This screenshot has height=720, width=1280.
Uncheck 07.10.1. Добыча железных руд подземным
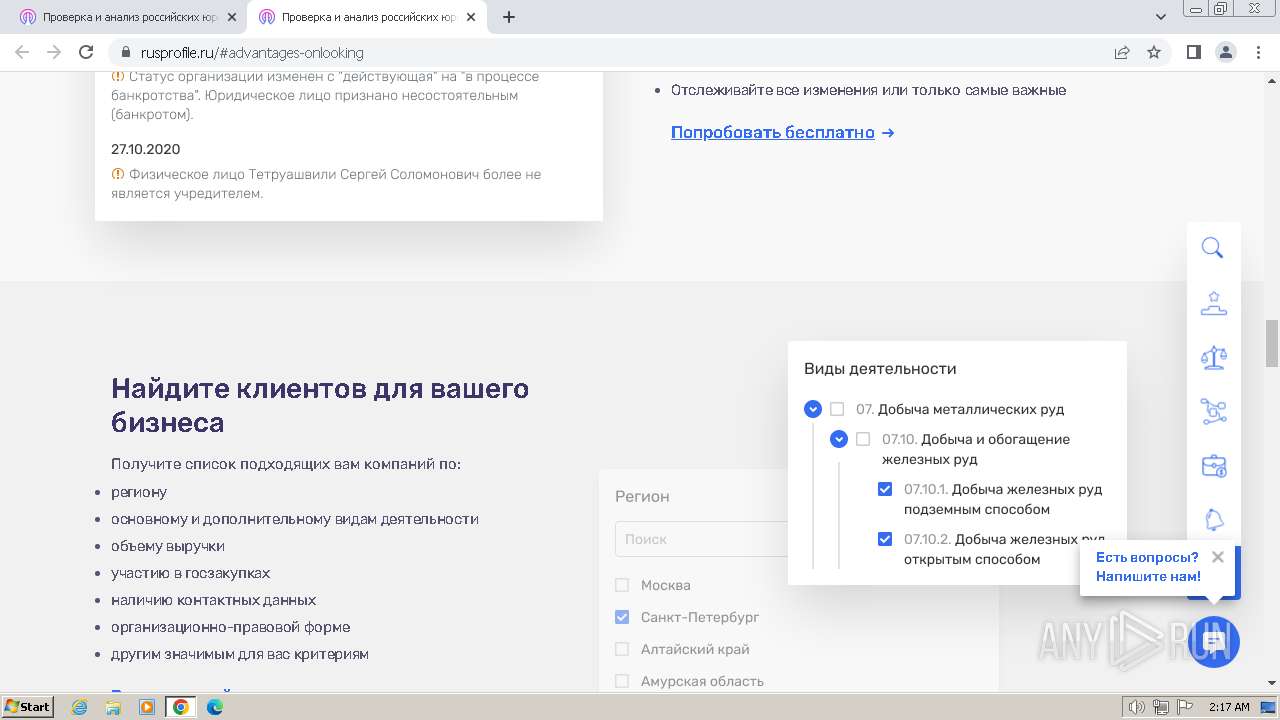tap(885, 489)
